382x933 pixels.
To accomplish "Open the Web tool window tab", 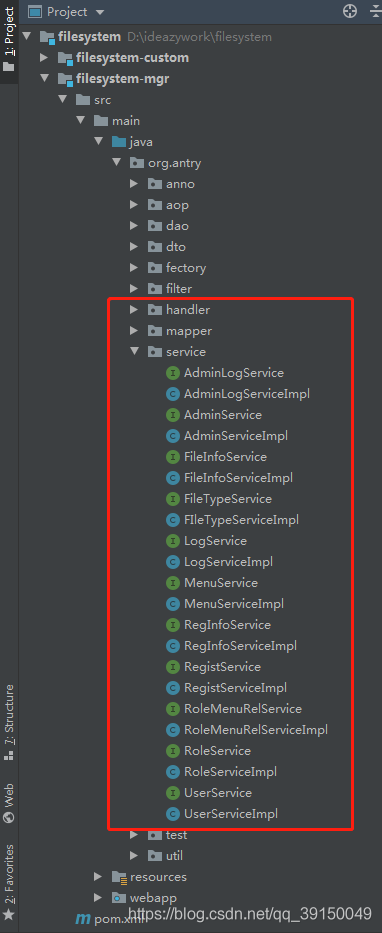I will click(9, 803).
